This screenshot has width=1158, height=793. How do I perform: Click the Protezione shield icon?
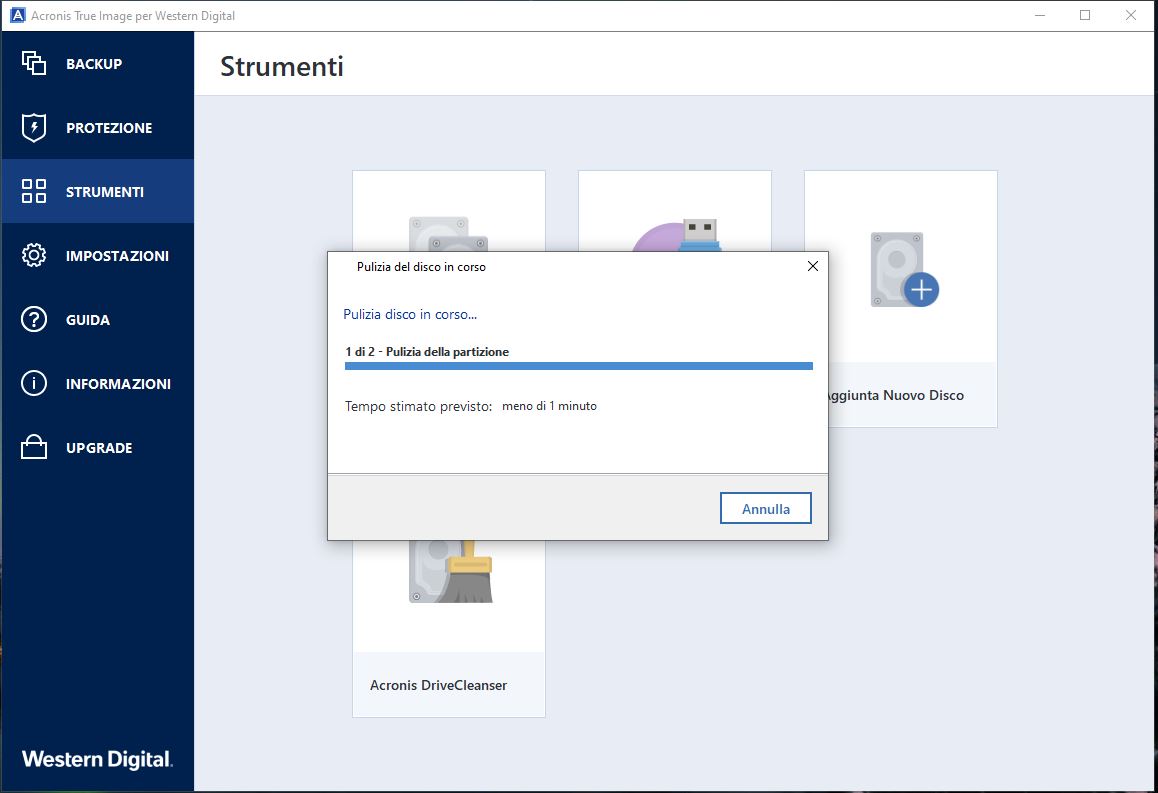click(34, 128)
